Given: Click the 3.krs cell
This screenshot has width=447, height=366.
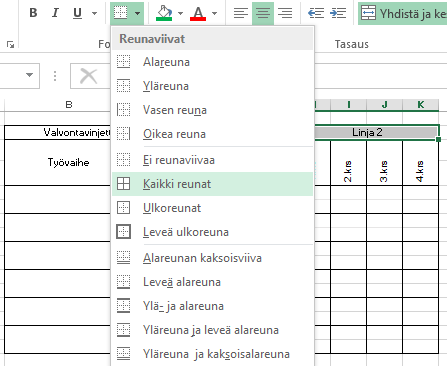Looking at the screenshot, I should [384, 163].
